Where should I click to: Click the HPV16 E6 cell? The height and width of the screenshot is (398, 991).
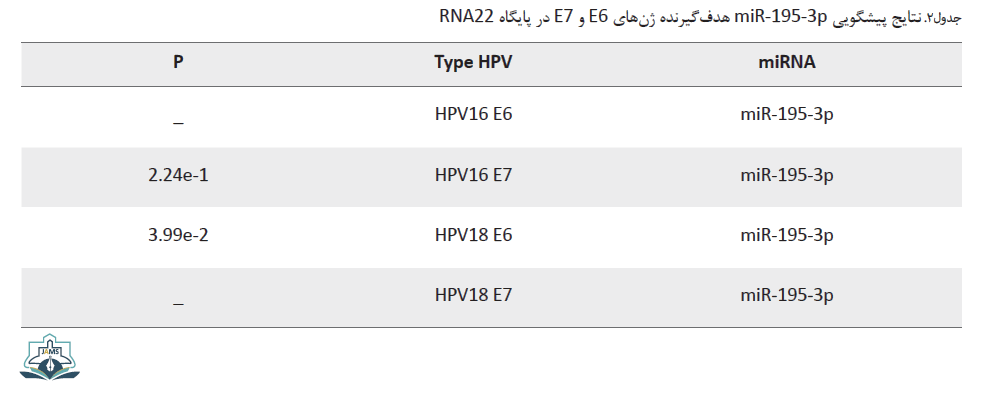(x=473, y=114)
